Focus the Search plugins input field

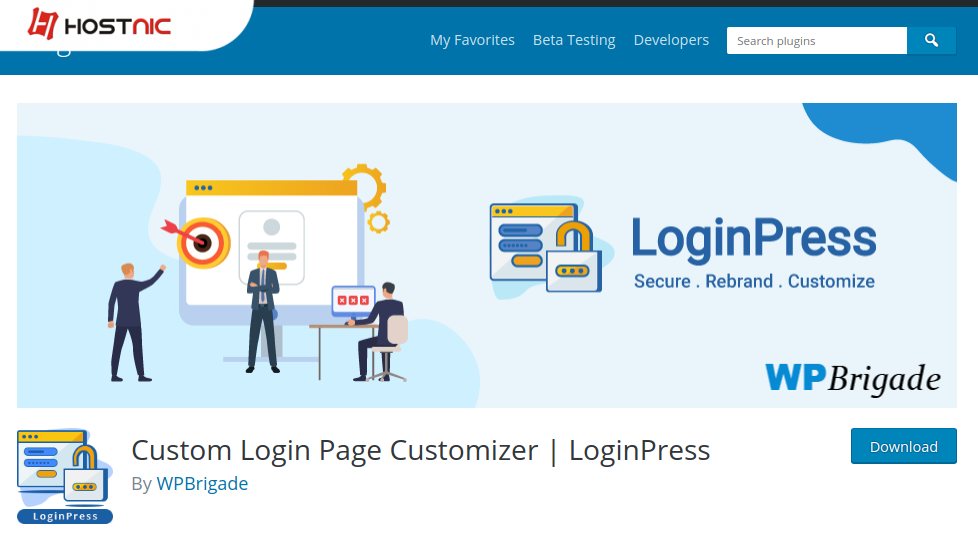click(x=816, y=41)
